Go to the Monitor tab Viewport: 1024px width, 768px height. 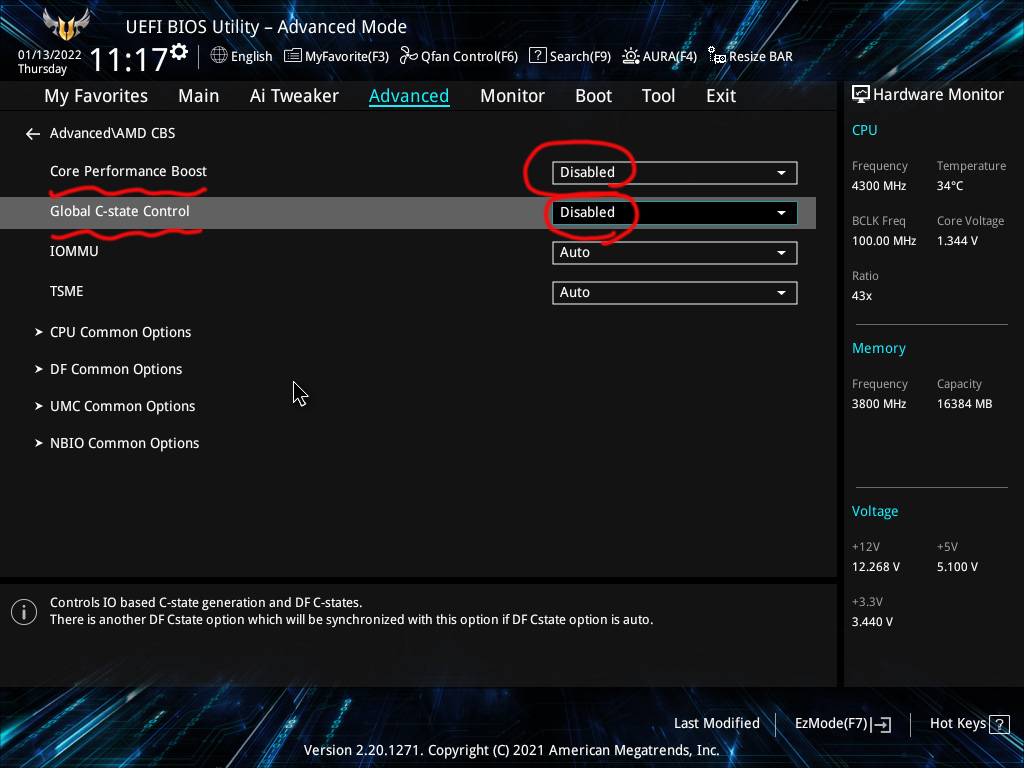512,96
